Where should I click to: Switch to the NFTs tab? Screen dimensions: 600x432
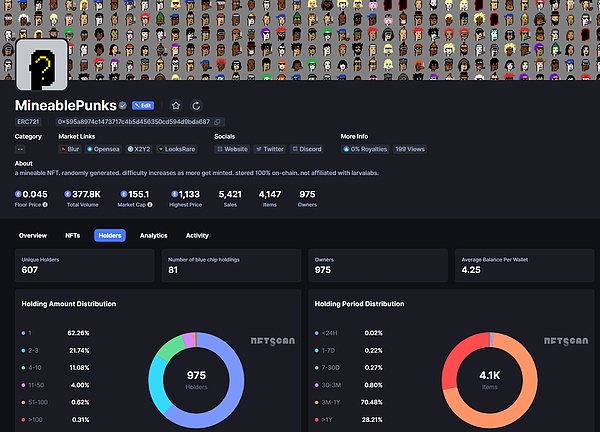[72, 236]
